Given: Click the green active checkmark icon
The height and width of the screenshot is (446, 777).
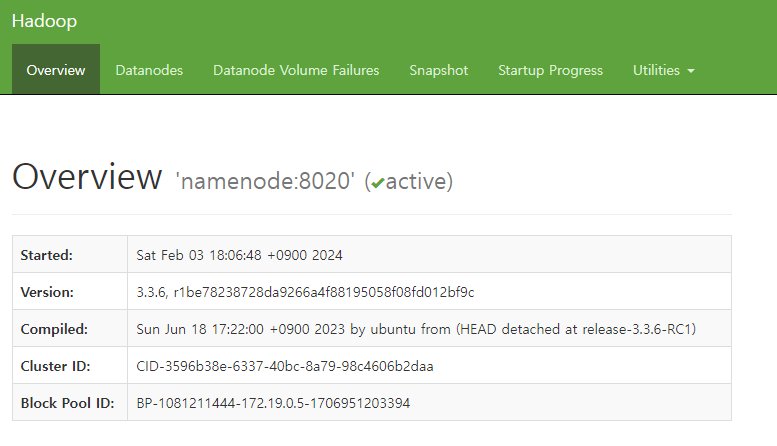Looking at the screenshot, I should [x=378, y=183].
